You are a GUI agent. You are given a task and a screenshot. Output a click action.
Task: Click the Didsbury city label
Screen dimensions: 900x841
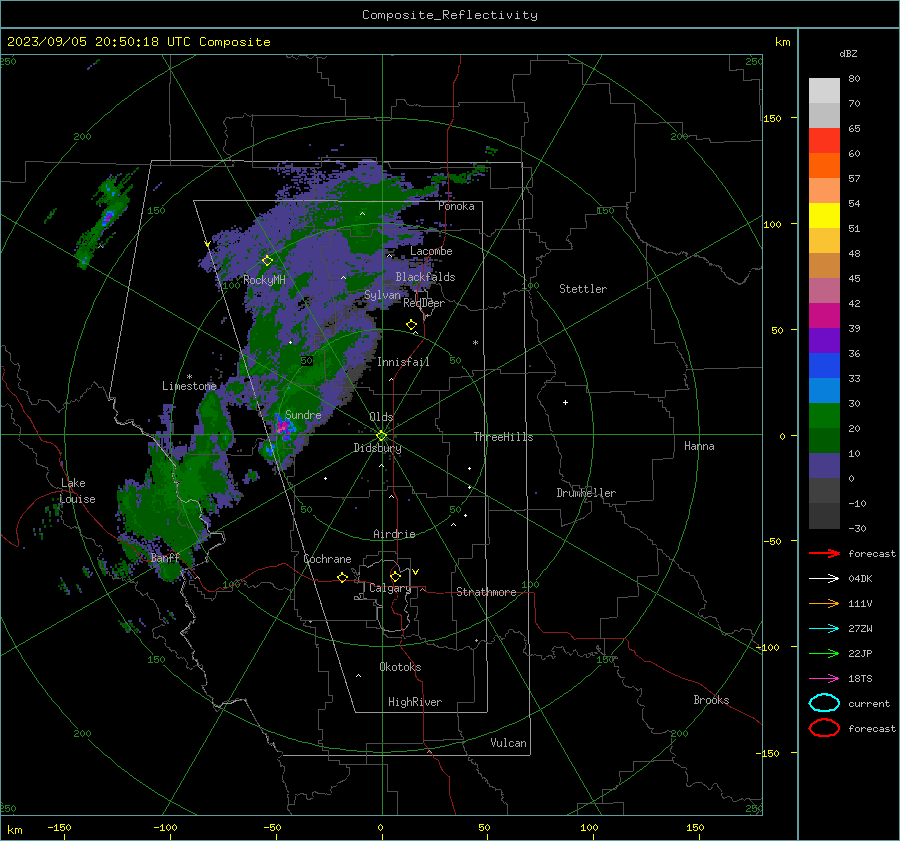pyautogui.click(x=377, y=448)
